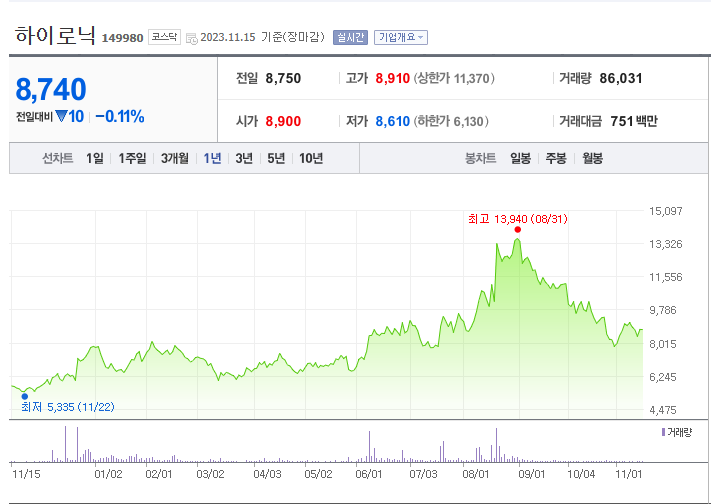Image resolution: width=711 pixels, height=504 pixels.
Task: Click the blue lowest price dot marker
Action: 25,396
